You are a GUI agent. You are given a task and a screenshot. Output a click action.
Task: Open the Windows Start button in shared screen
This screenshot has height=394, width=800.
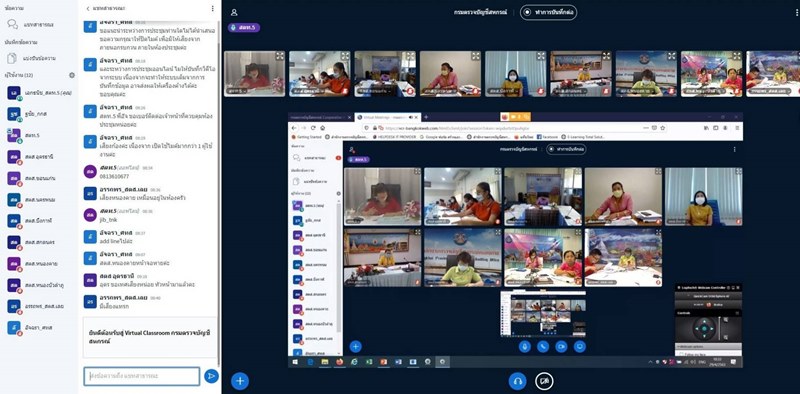tap(295, 362)
